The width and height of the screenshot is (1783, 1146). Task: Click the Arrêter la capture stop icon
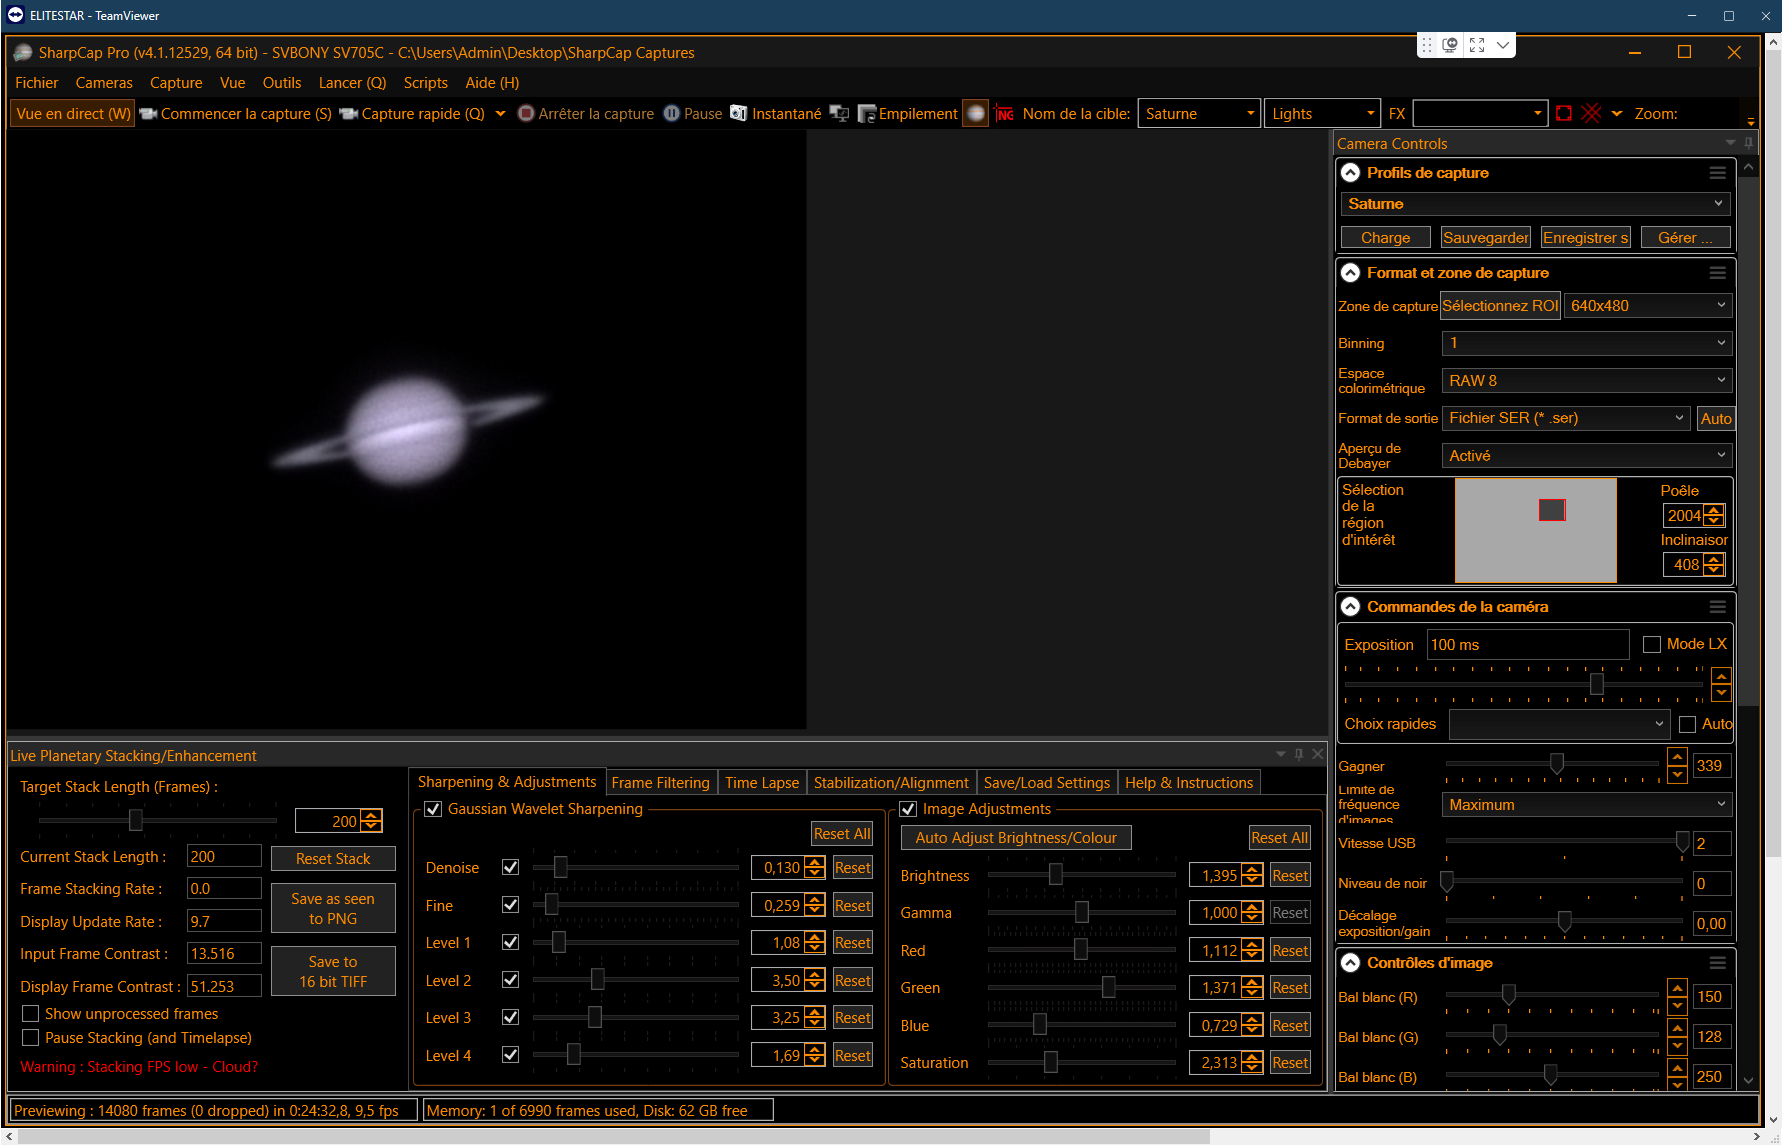point(526,114)
